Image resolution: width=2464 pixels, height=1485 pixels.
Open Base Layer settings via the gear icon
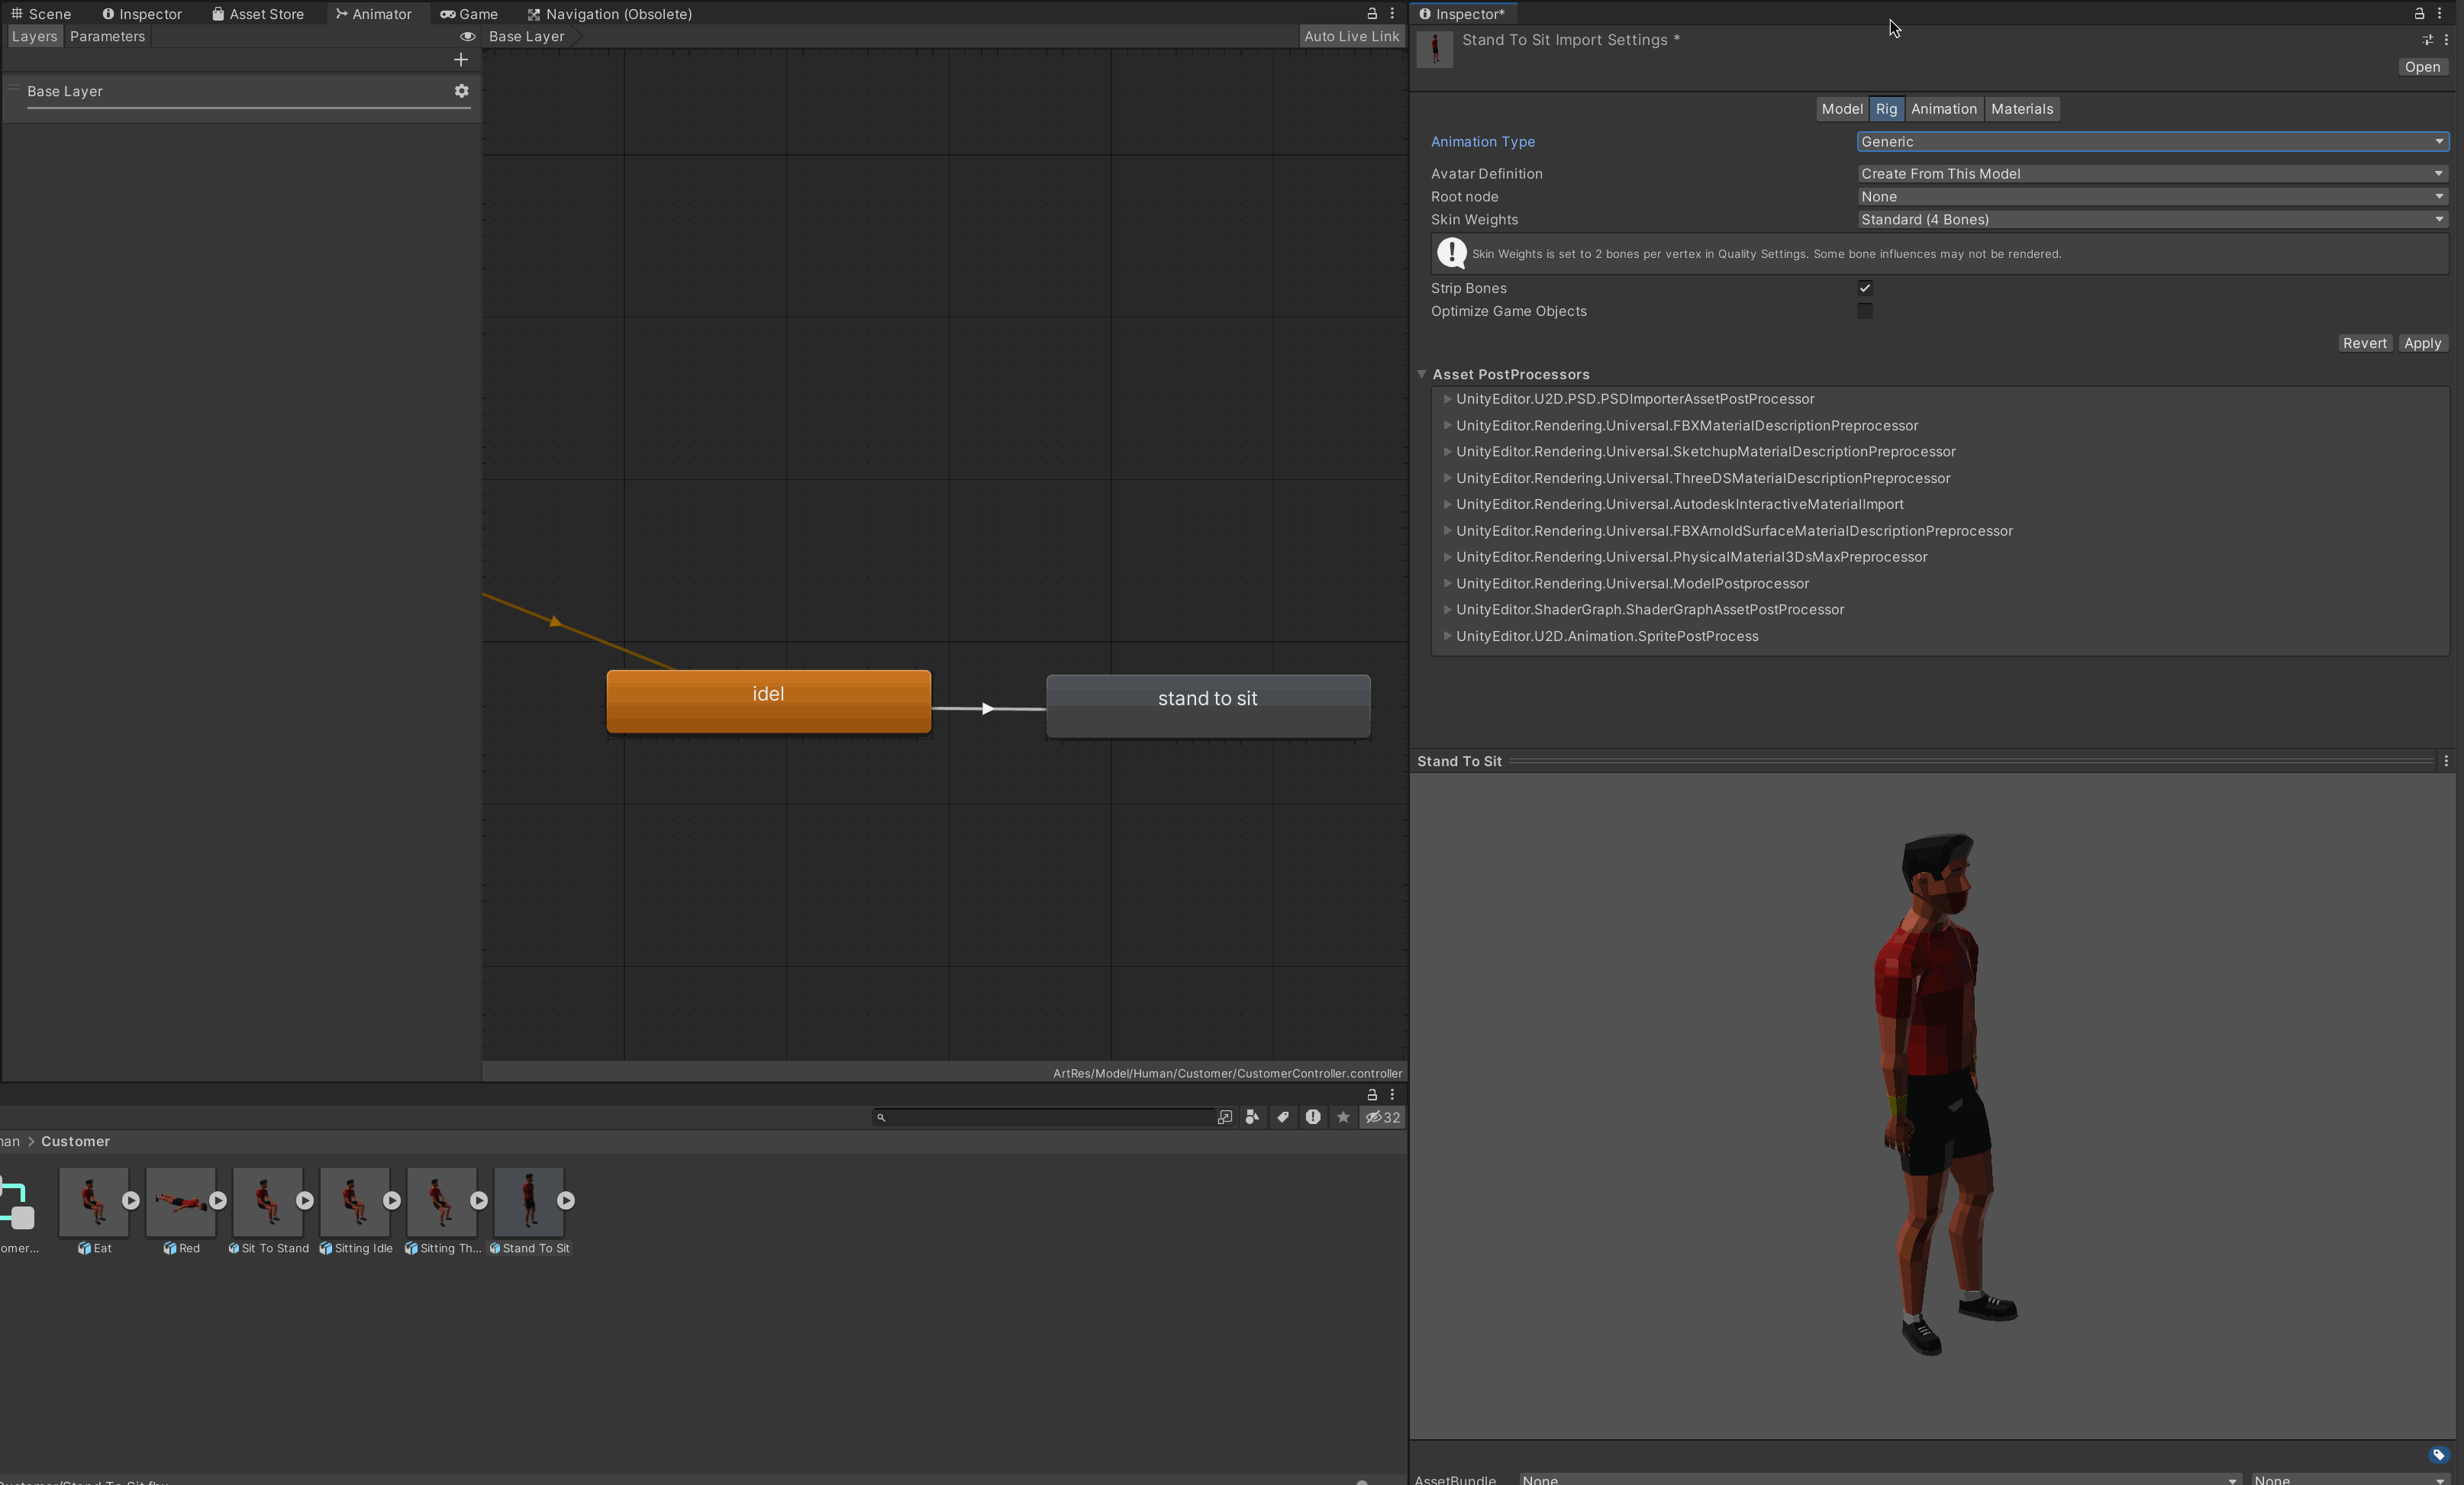pos(461,91)
